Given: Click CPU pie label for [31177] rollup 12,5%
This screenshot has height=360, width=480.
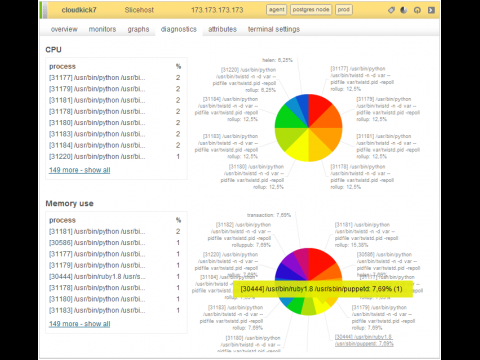Looking at the screenshot, I should pyautogui.click(x=362, y=79).
